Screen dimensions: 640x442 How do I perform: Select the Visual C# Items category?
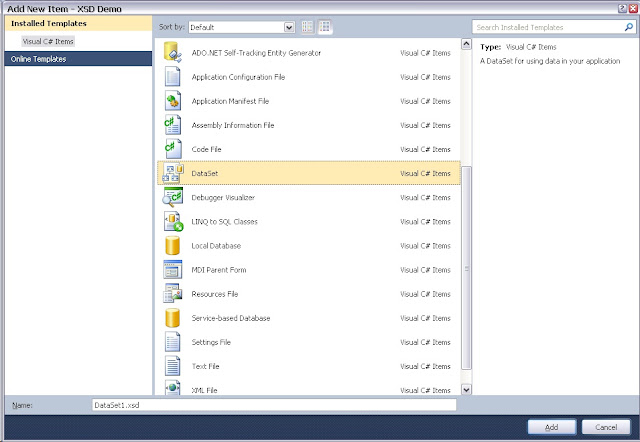point(48,41)
